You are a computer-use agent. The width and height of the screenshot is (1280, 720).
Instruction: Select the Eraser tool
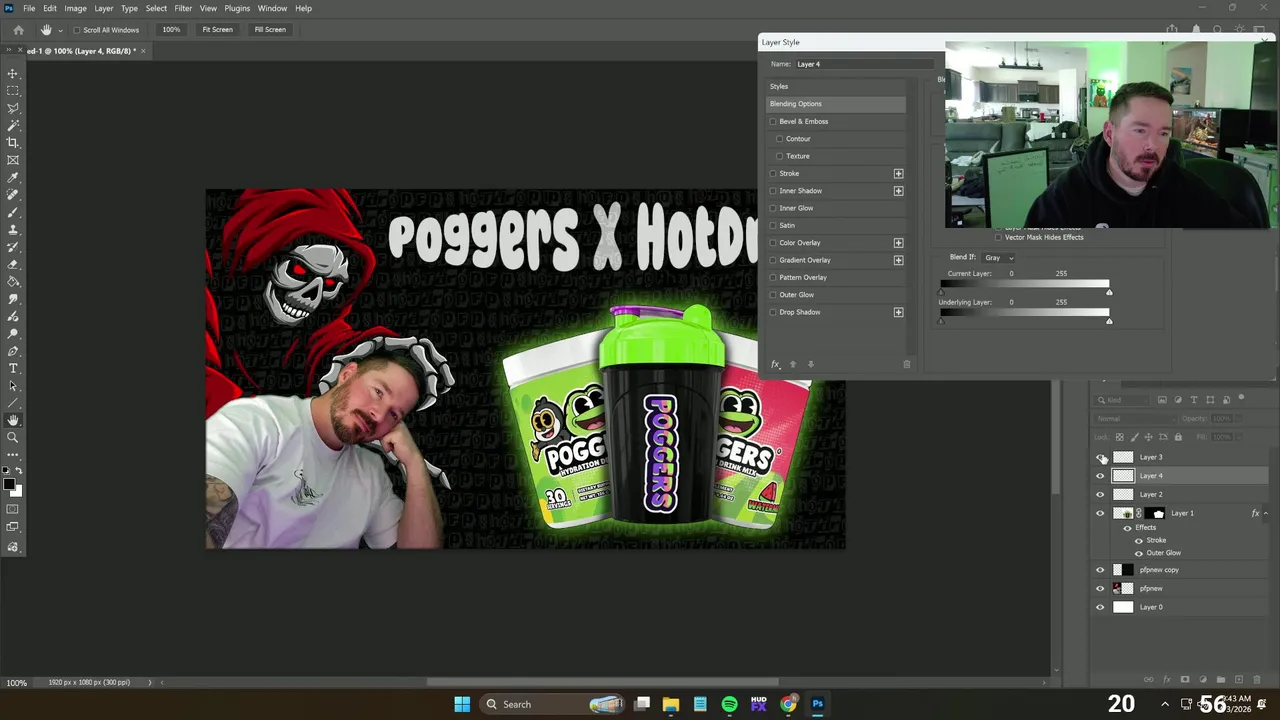[x=13, y=264]
